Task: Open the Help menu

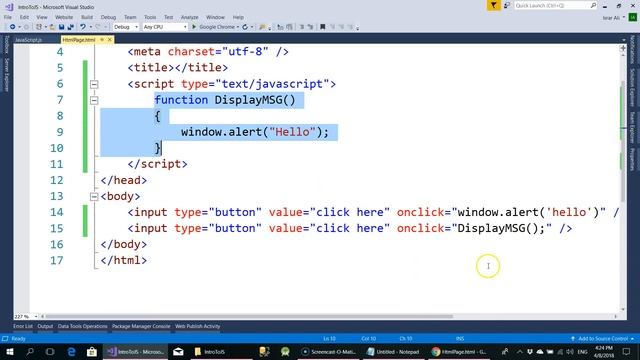Action: 238,17
